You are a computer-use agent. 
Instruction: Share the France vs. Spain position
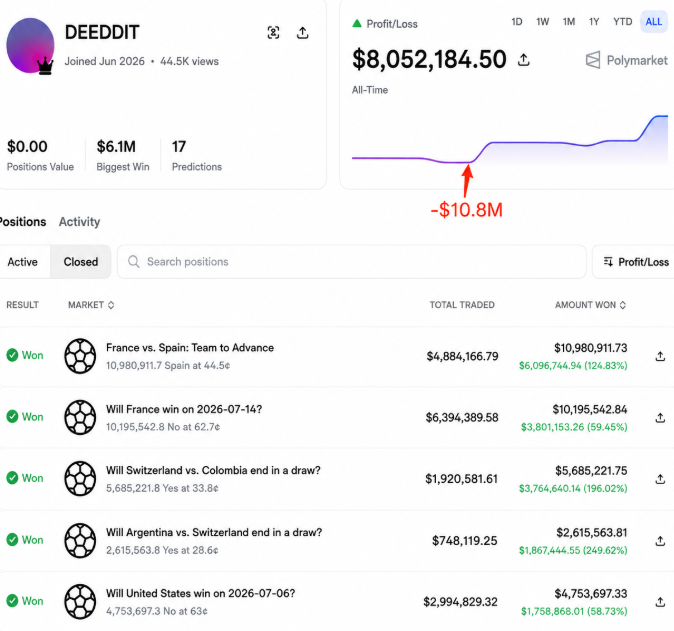[x=660, y=356]
